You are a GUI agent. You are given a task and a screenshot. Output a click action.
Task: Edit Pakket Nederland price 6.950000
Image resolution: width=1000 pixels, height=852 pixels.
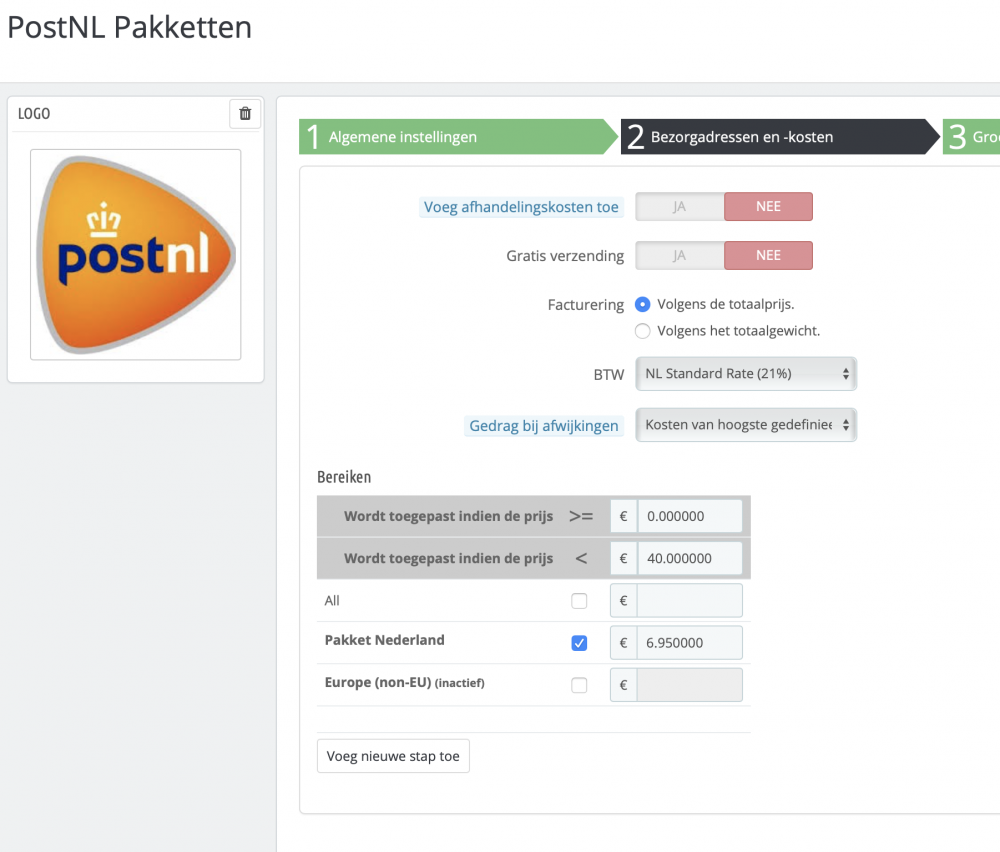pos(690,643)
